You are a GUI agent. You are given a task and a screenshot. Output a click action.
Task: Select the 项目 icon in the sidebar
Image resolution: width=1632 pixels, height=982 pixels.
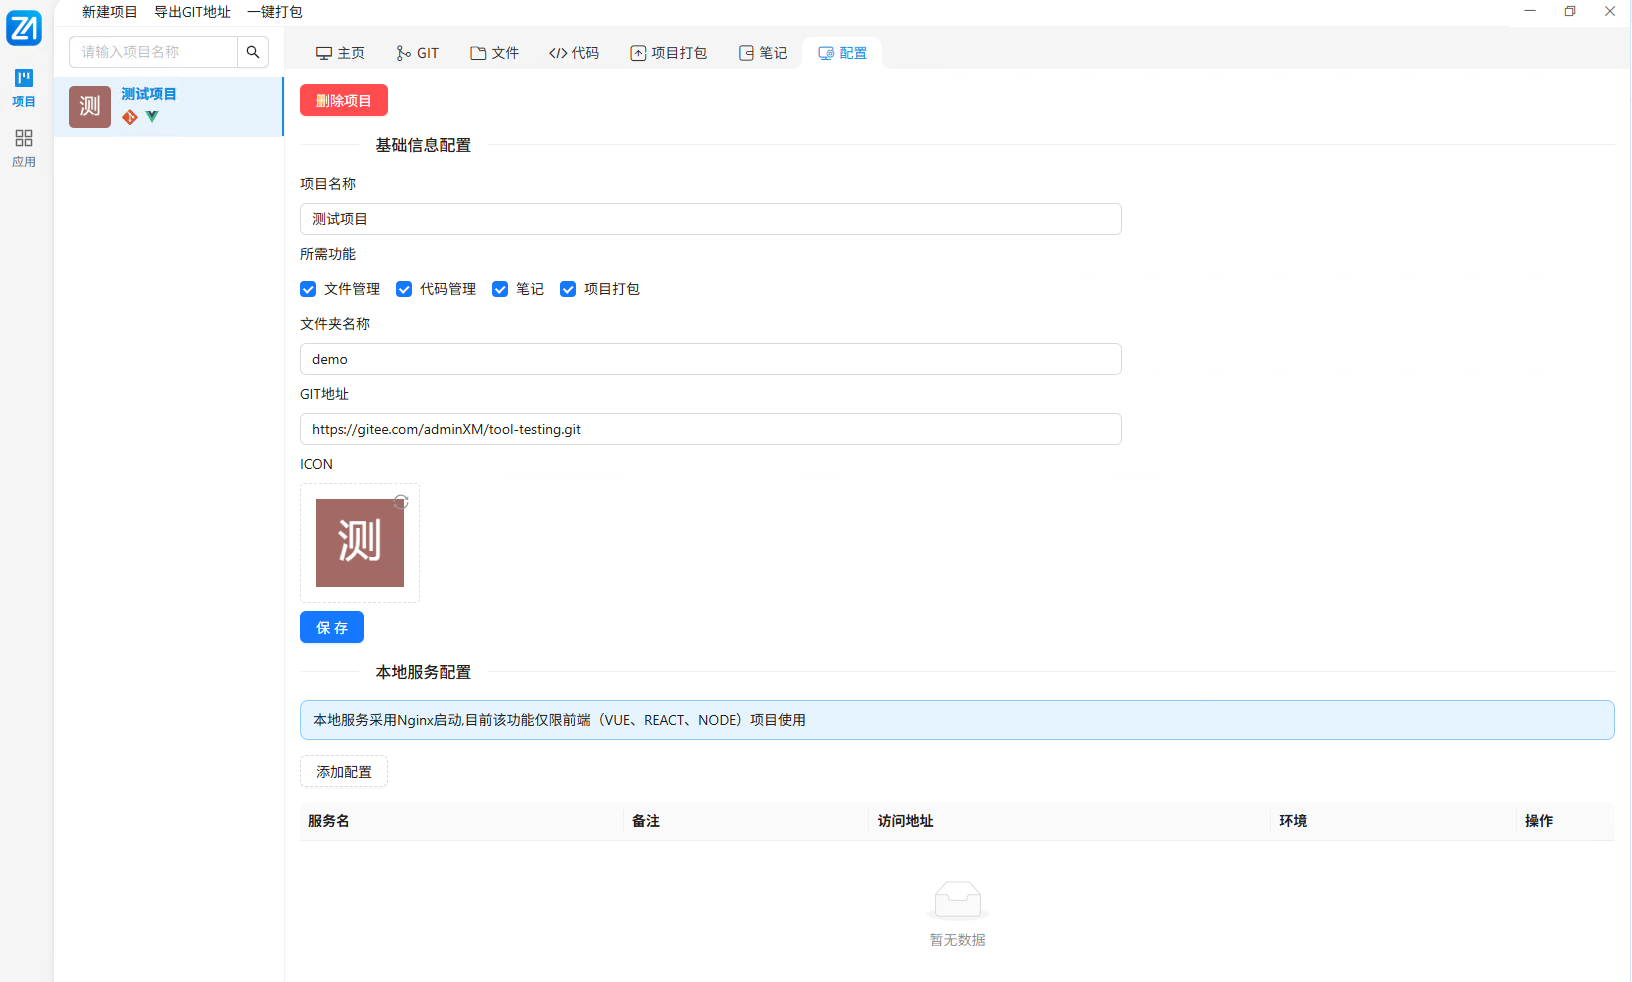24,86
